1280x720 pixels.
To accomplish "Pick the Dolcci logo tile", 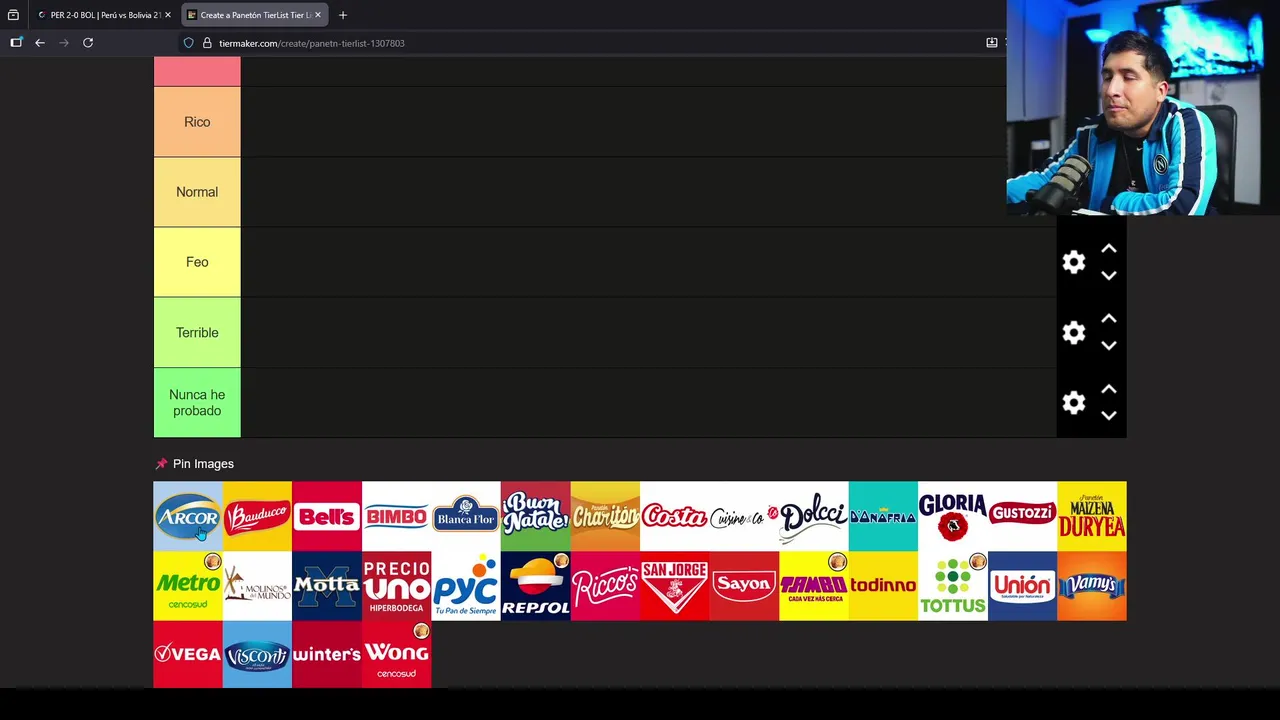I will tap(813, 516).
